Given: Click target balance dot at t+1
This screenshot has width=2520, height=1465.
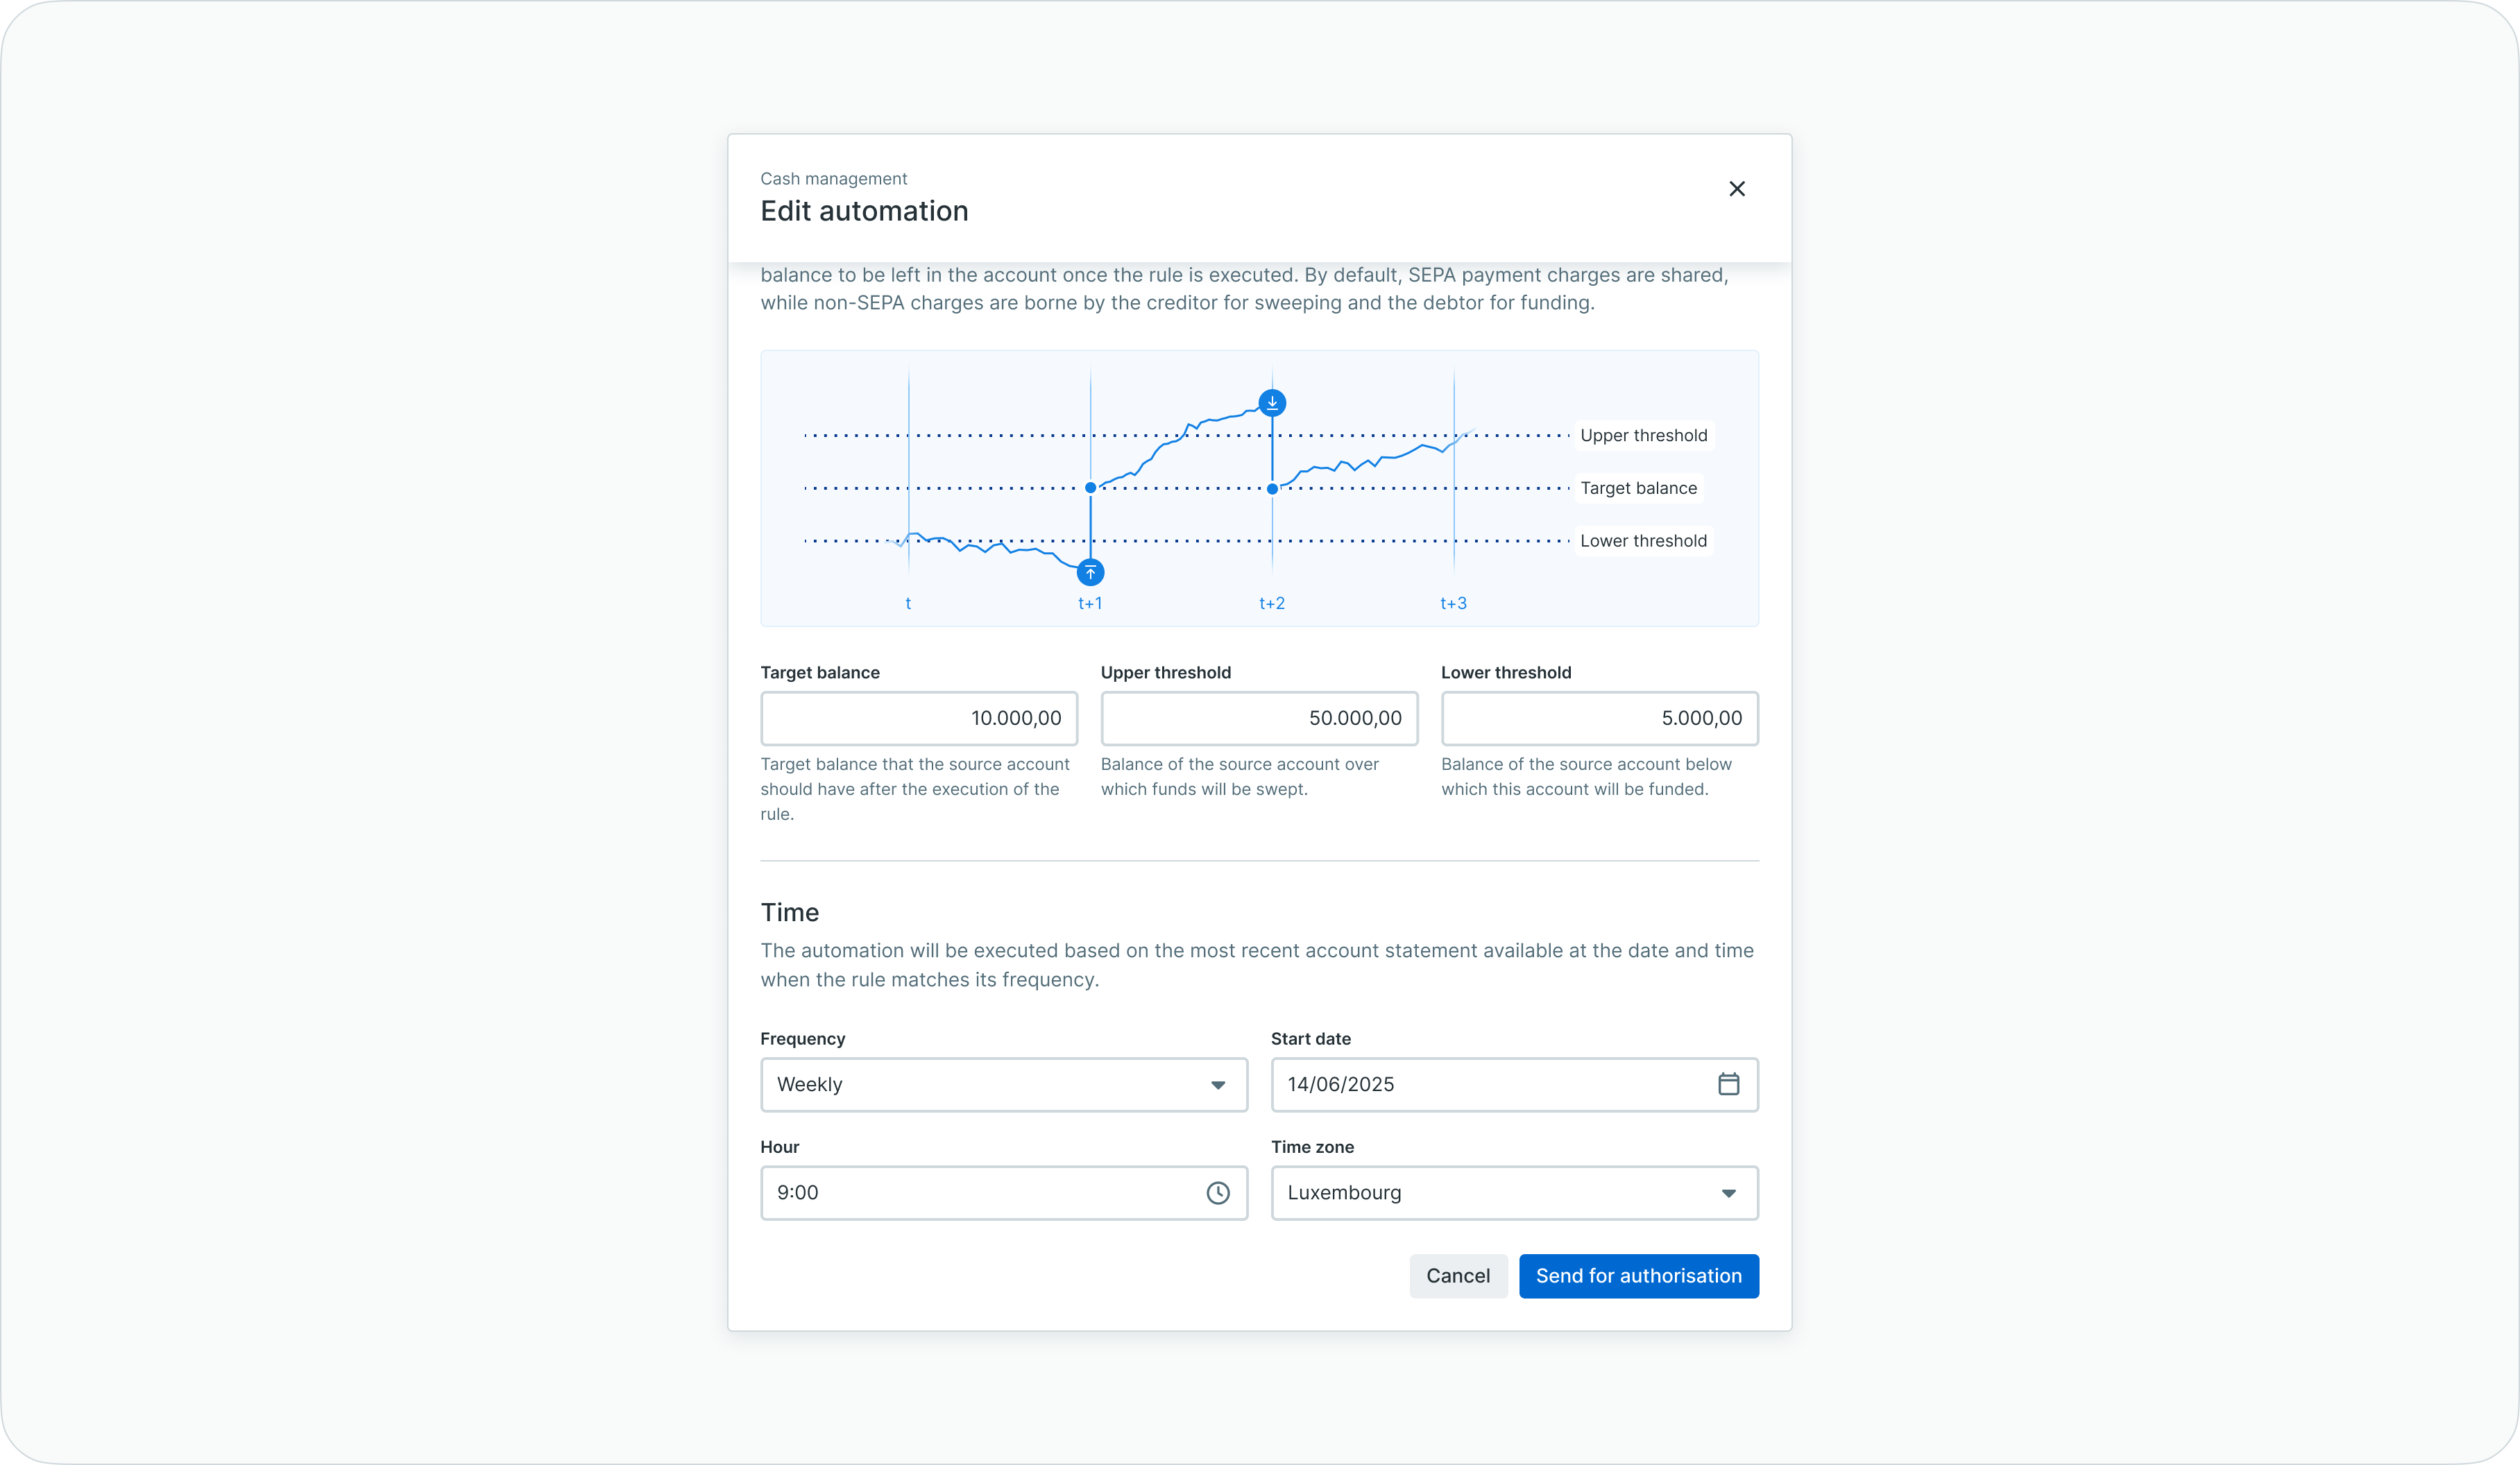Looking at the screenshot, I should click(1090, 488).
